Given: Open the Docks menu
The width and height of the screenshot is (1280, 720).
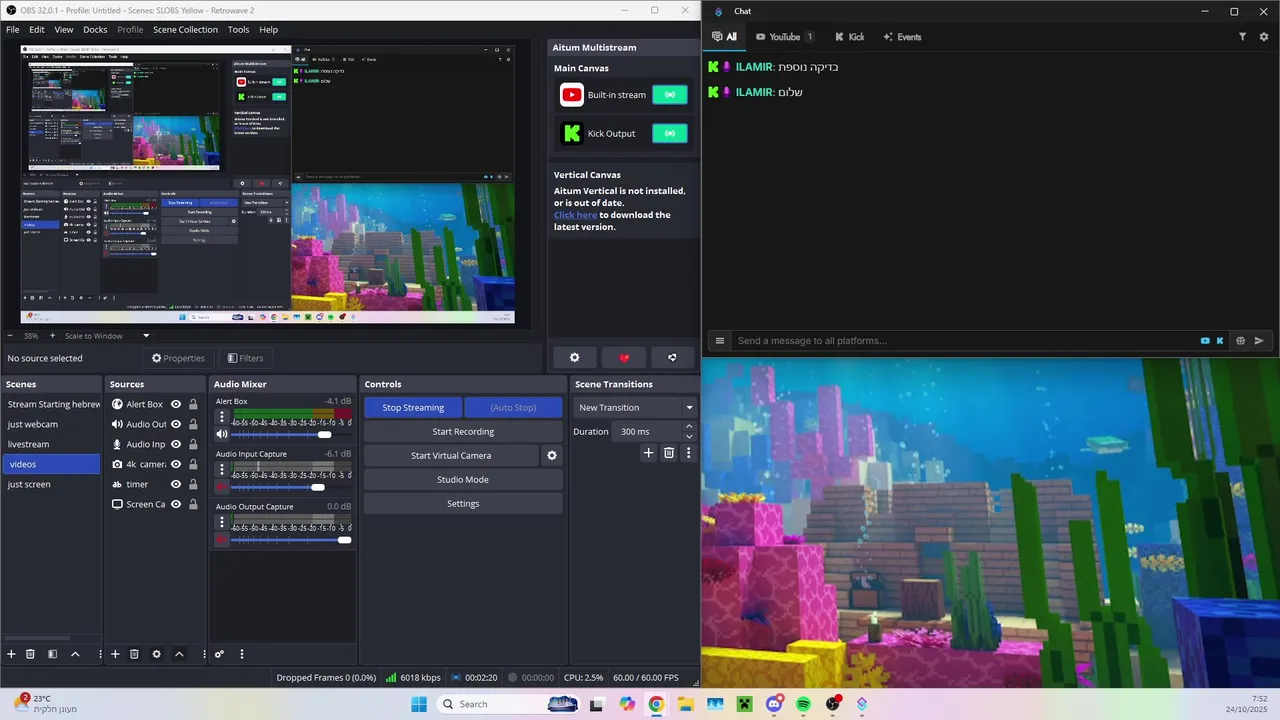Looking at the screenshot, I should (95, 29).
